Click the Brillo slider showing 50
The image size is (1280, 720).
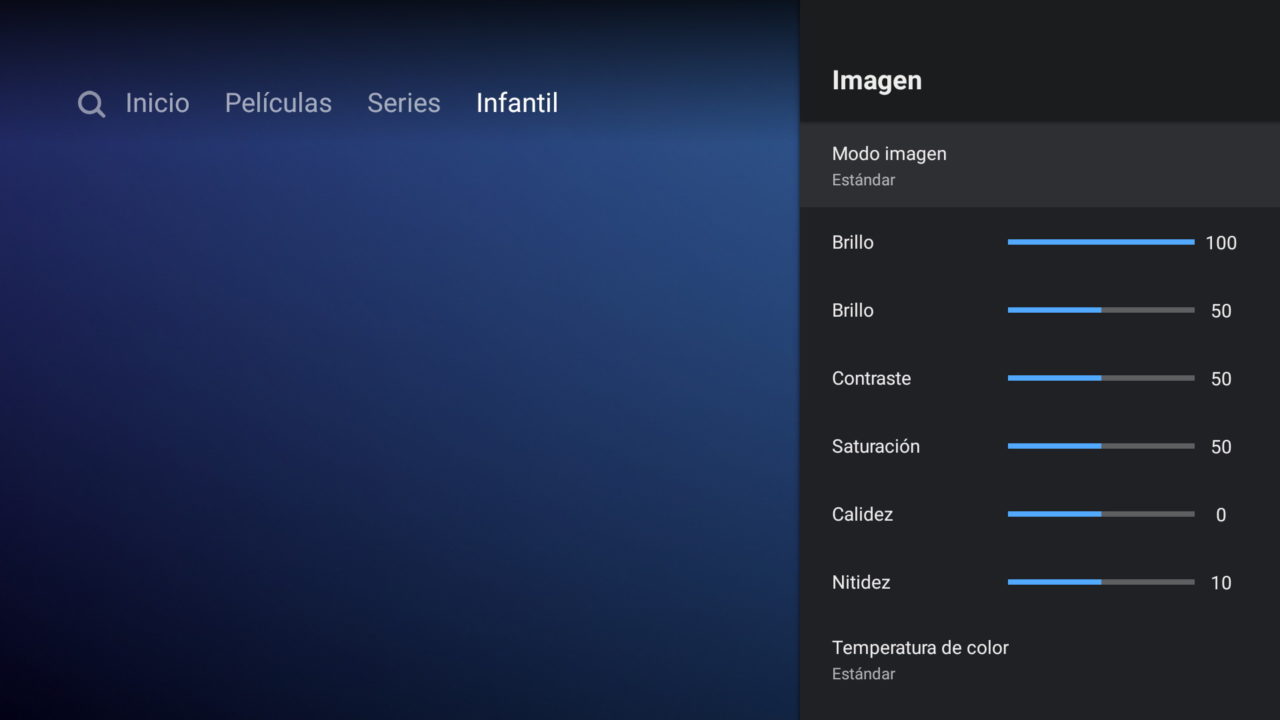click(1101, 310)
